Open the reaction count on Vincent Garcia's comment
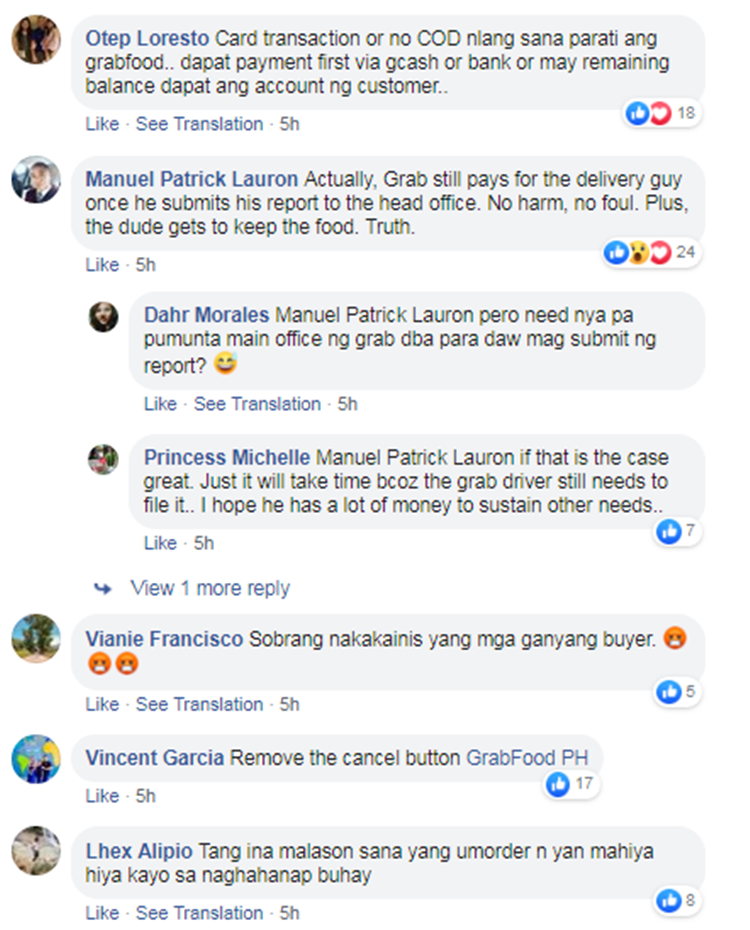This screenshot has width=750, height=930. click(572, 784)
